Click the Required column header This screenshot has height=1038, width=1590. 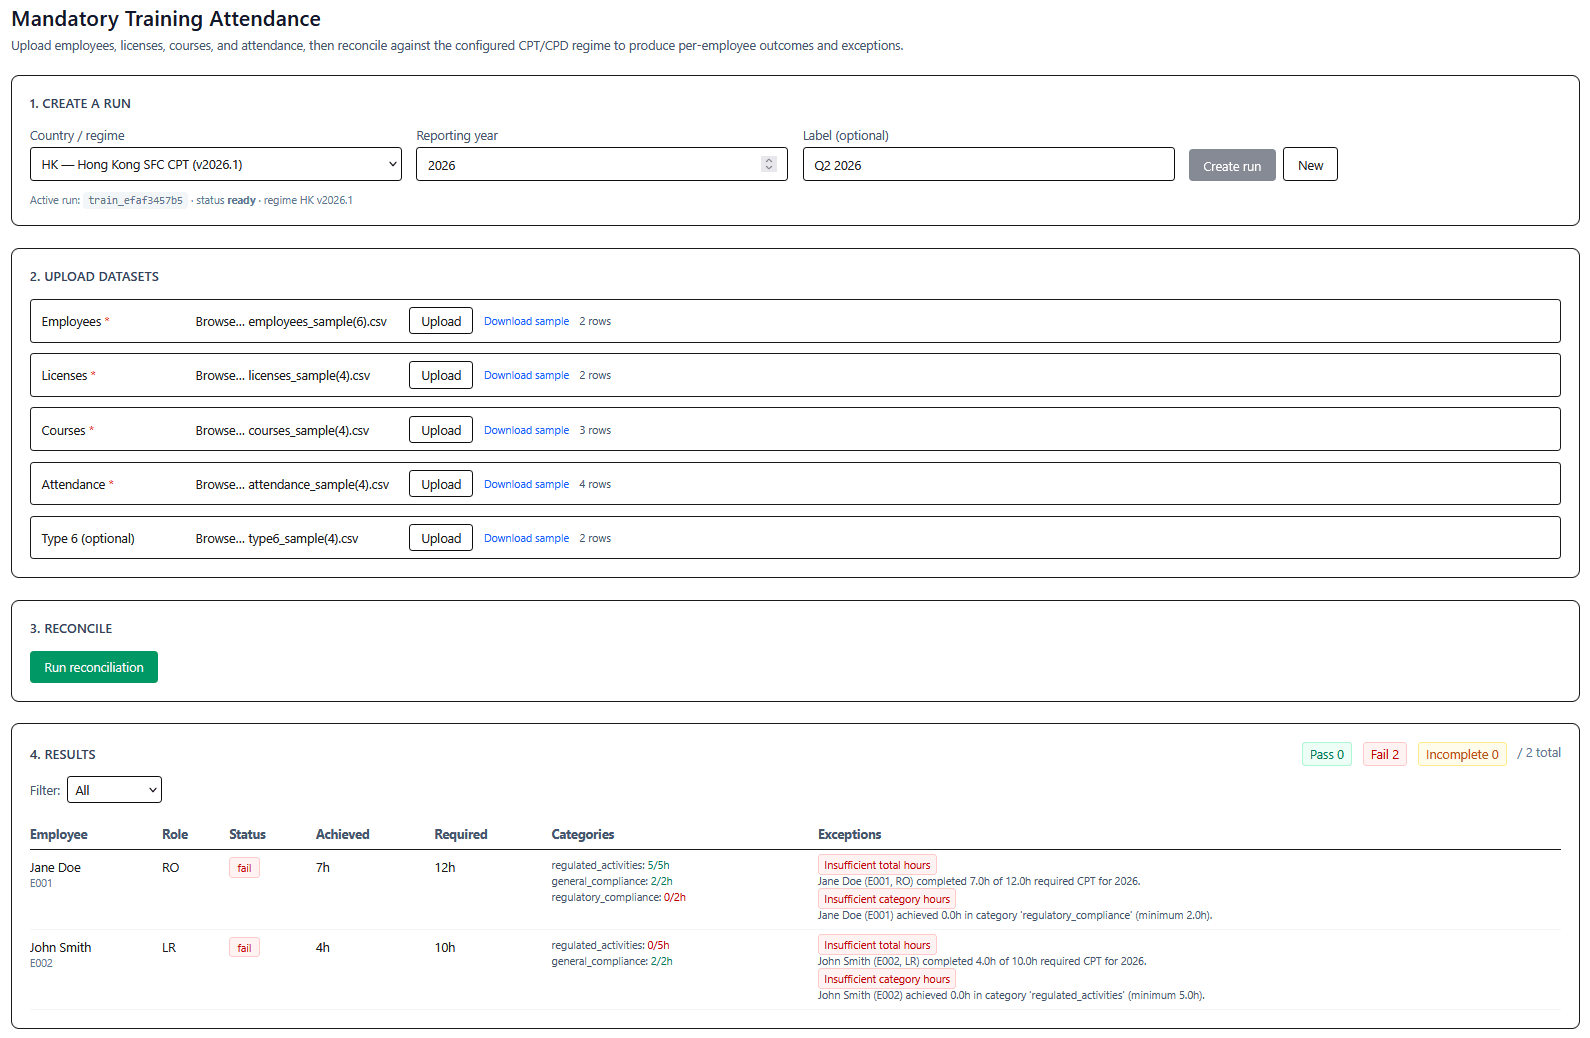461,835
